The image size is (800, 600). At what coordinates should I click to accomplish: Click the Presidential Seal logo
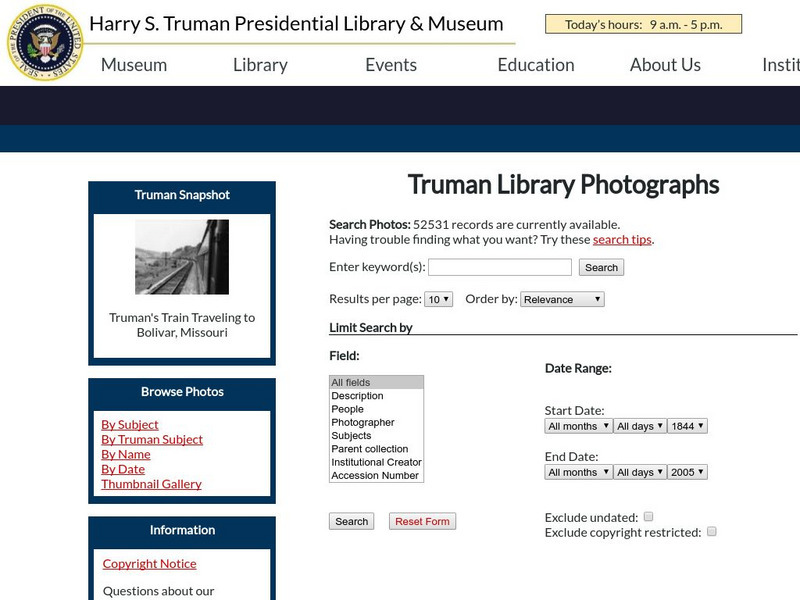point(45,42)
